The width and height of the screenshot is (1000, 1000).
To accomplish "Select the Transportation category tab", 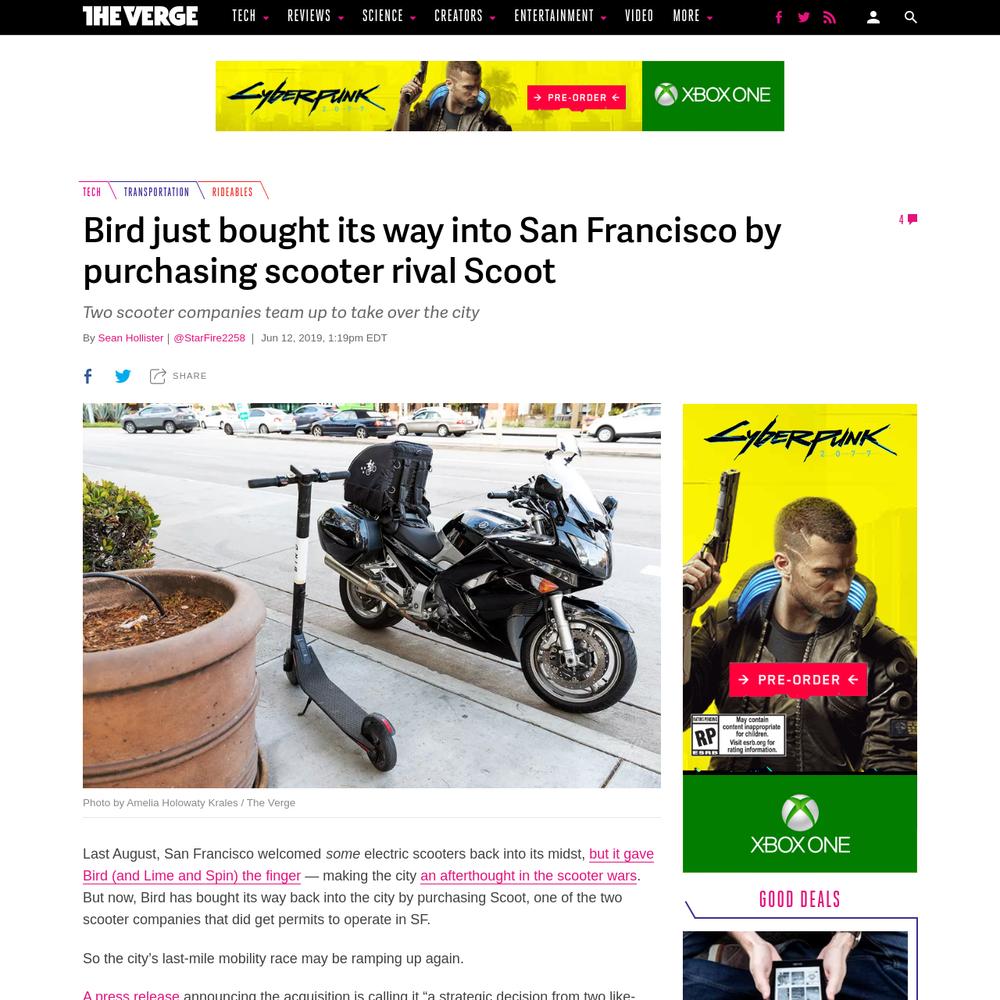I will (156, 191).
